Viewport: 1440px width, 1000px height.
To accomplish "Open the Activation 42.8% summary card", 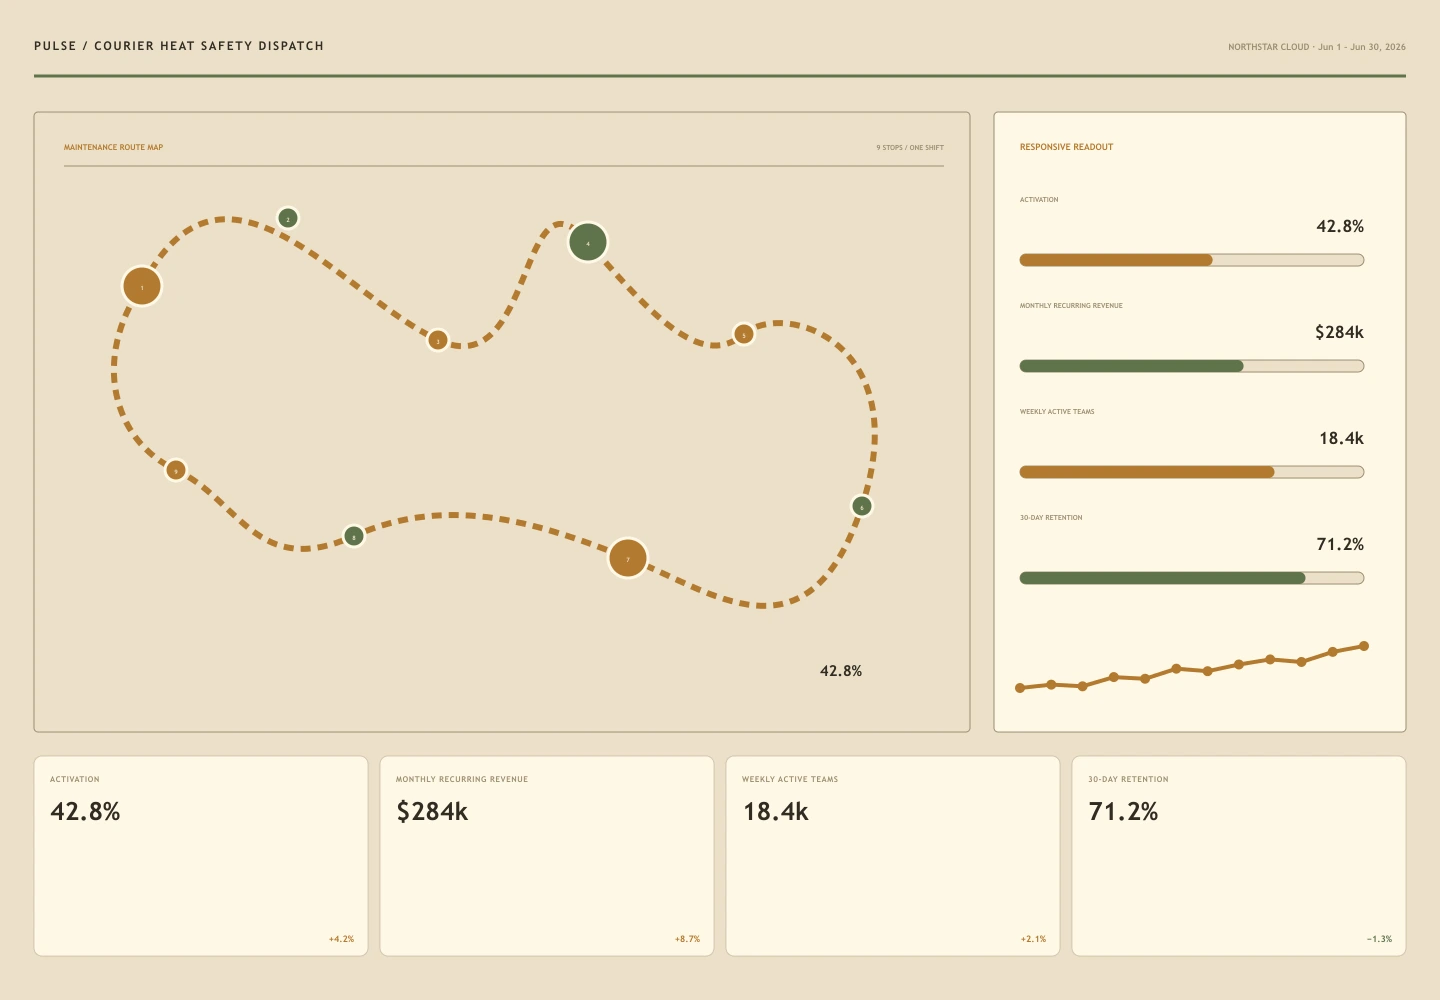I will click(x=201, y=856).
